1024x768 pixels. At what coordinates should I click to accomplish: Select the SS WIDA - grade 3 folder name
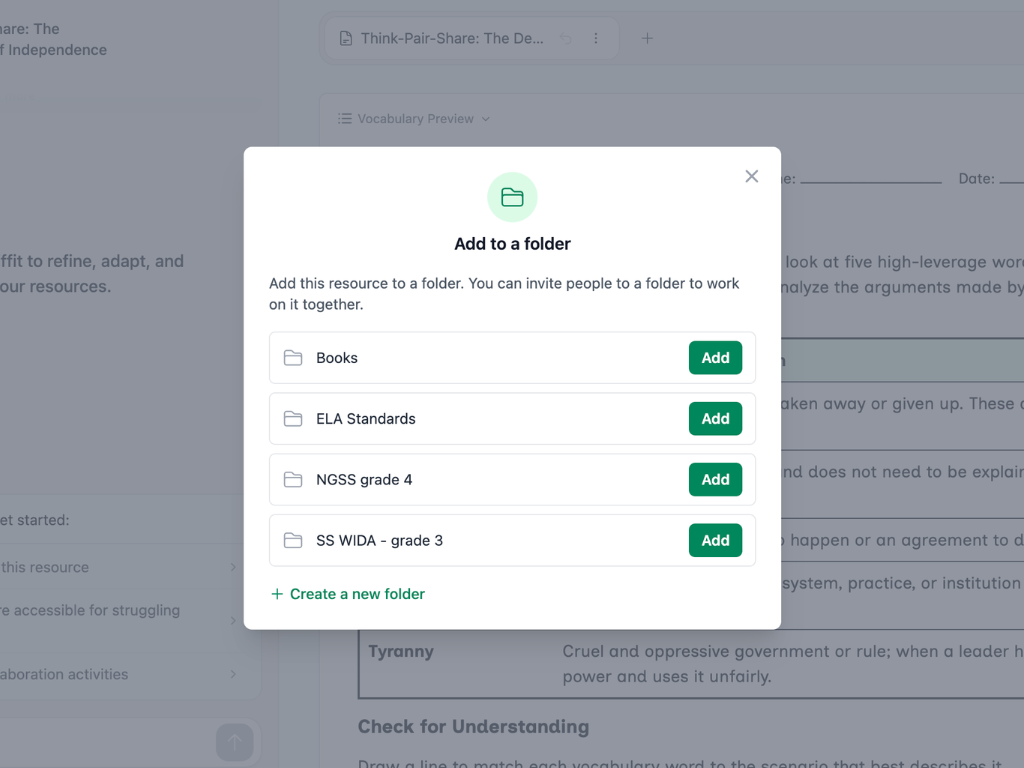pos(379,540)
